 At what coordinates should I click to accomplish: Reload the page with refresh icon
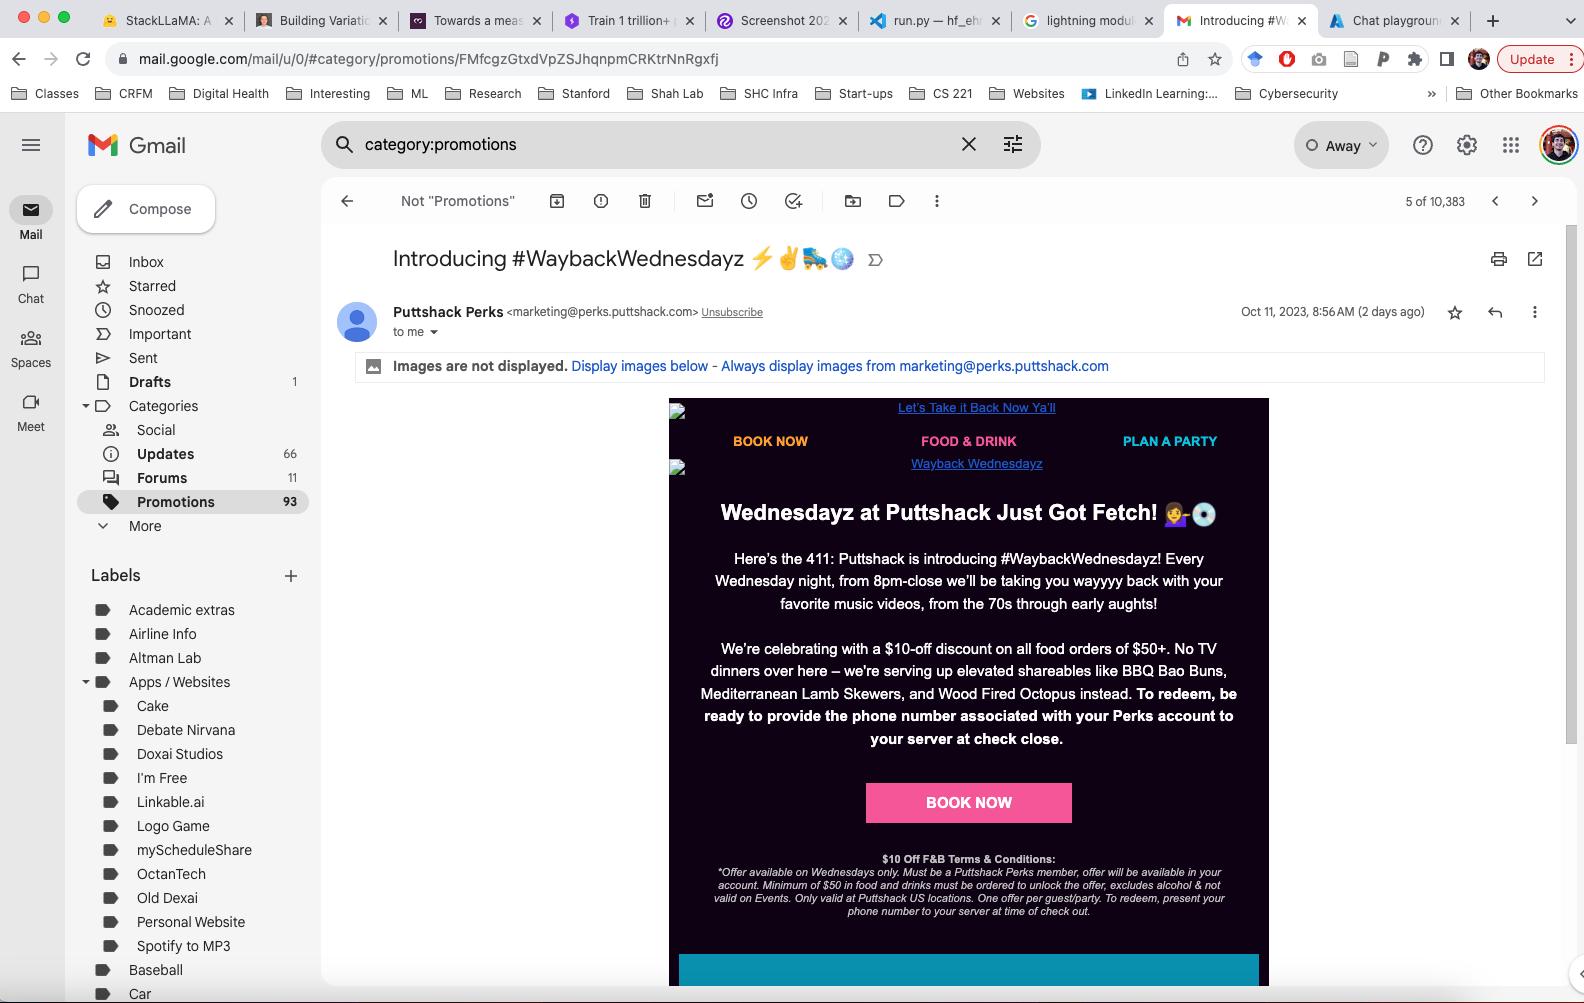point(83,59)
